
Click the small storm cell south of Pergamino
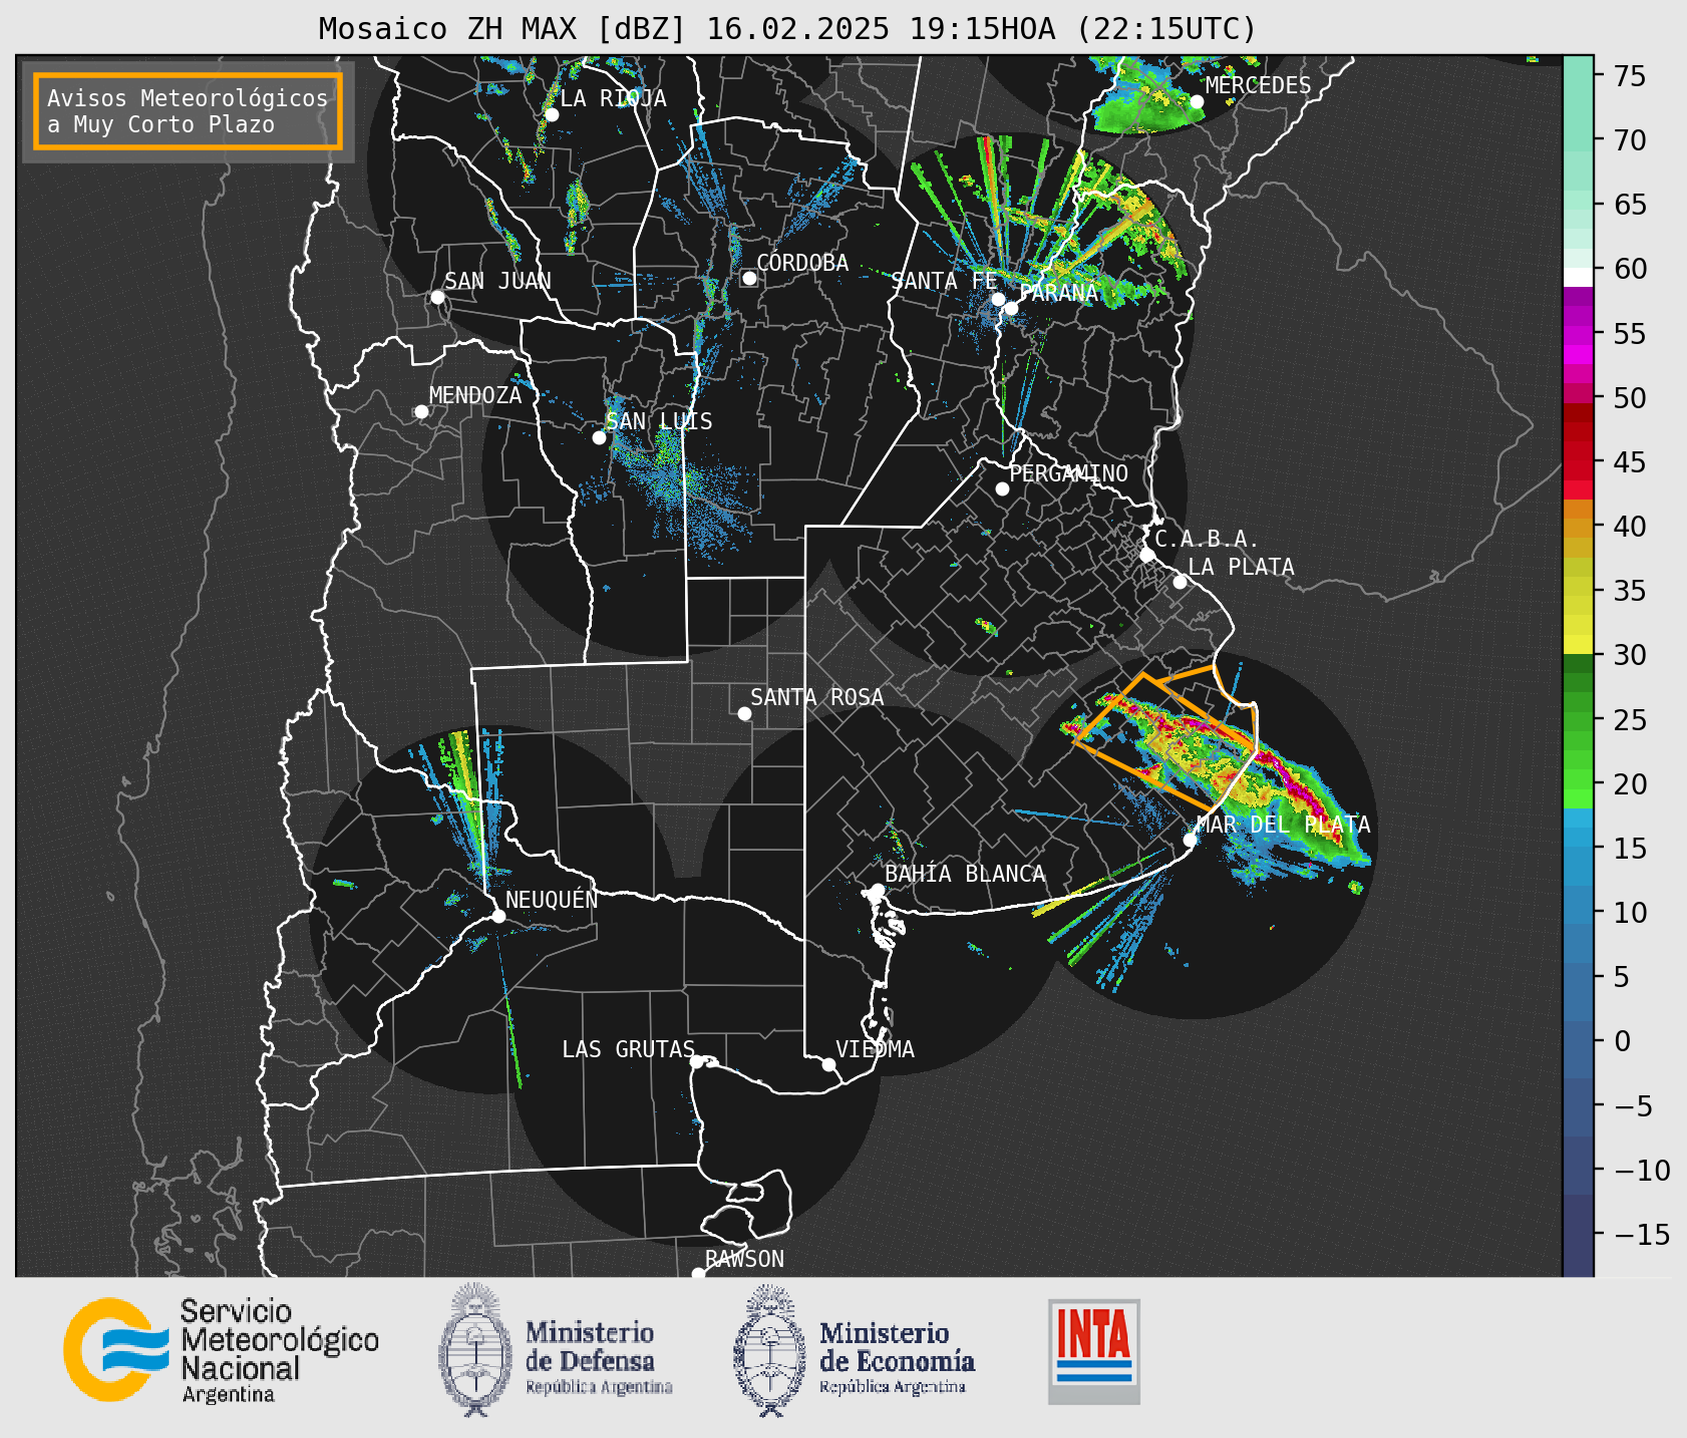(986, 626)
